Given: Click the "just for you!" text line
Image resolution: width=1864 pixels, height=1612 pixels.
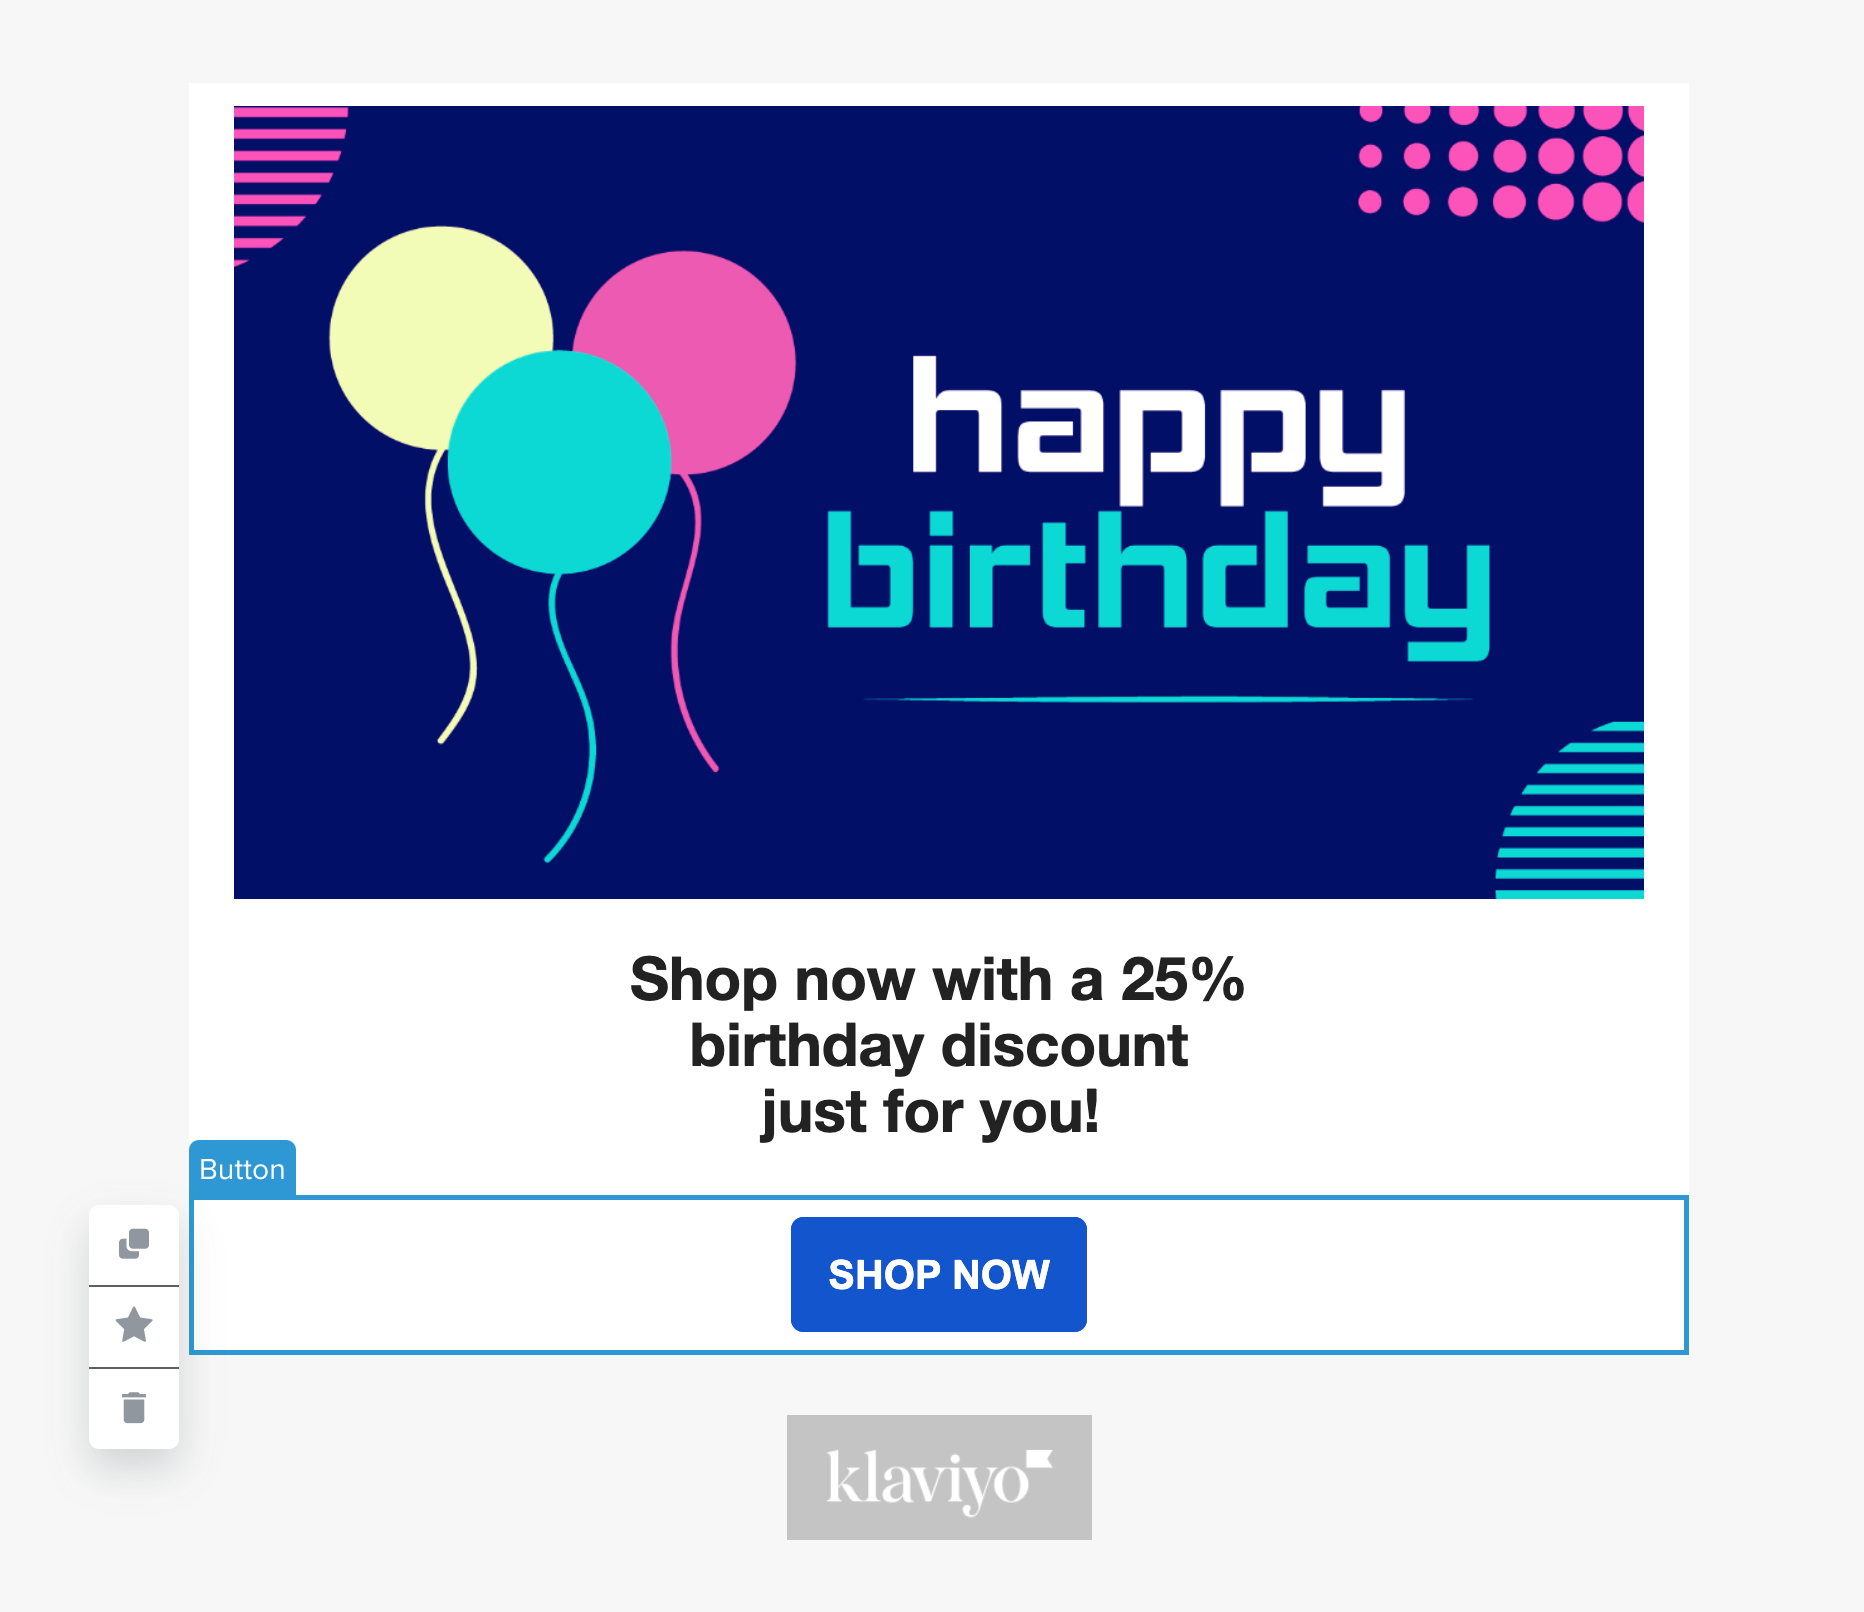Looking at the screenshot, I should (930, 1112).
